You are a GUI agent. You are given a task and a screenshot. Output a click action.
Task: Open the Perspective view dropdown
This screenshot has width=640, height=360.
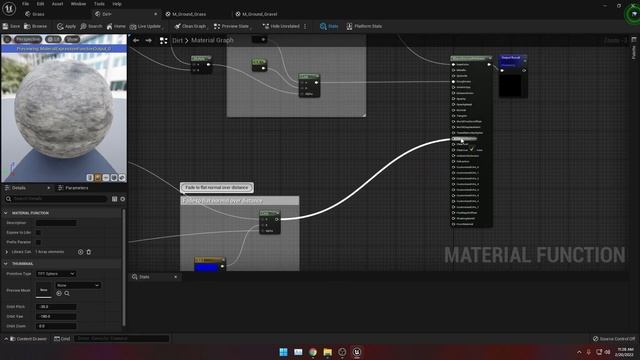(x=28, y=39)
